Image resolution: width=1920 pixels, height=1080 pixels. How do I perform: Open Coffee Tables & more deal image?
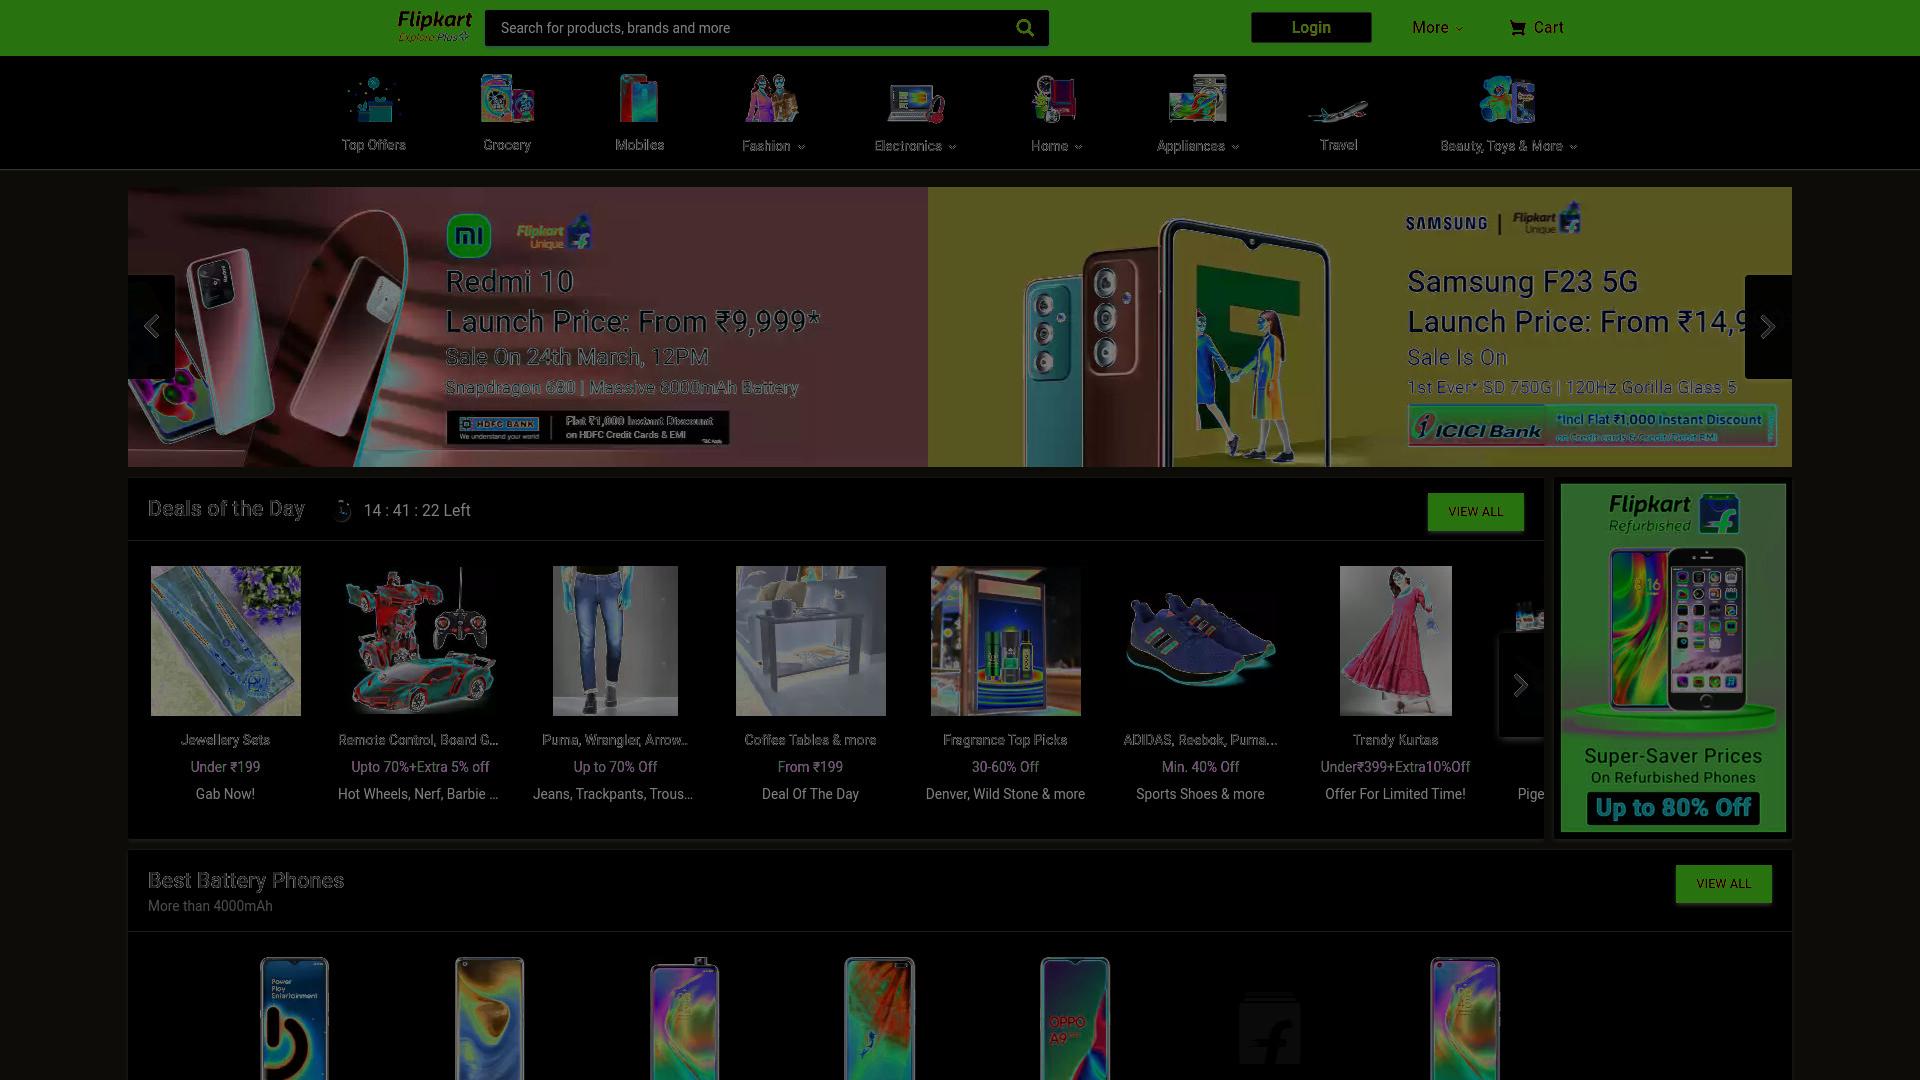pyautogui.click(x=811, y=641)
